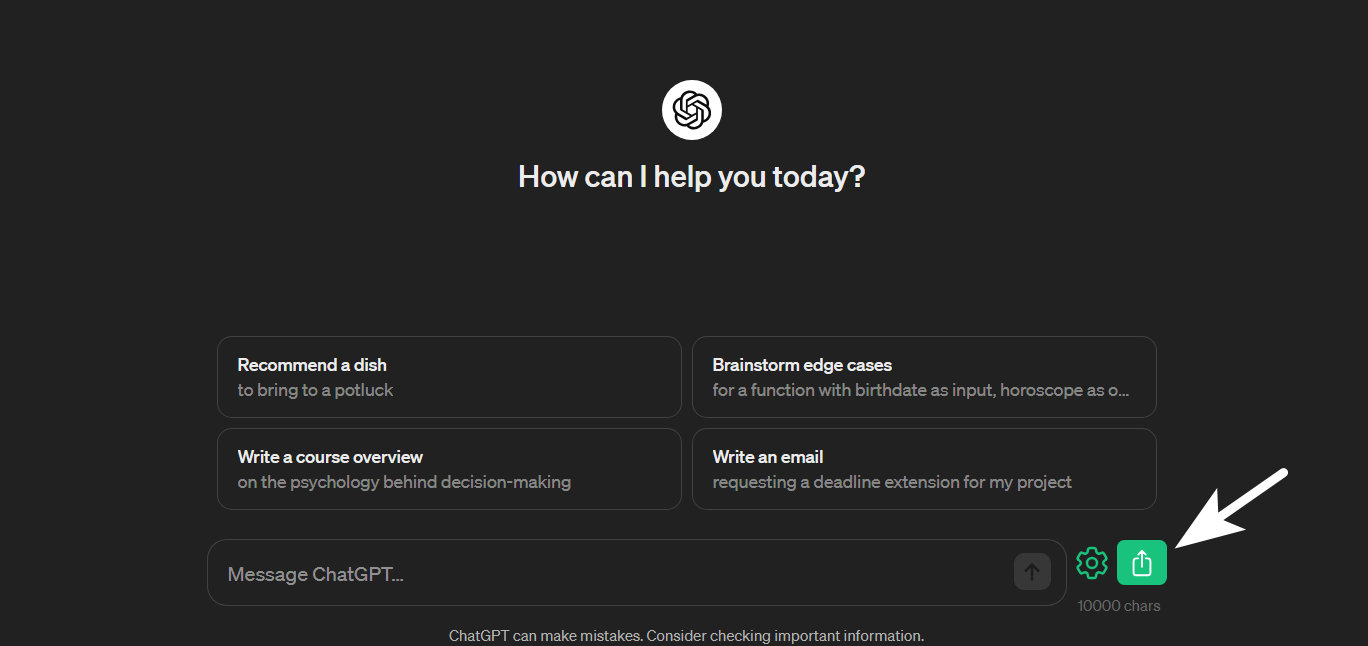Click the ChatGPT logo icon
This screenshot has width=1368, height=646.
(x=691, y=110)
